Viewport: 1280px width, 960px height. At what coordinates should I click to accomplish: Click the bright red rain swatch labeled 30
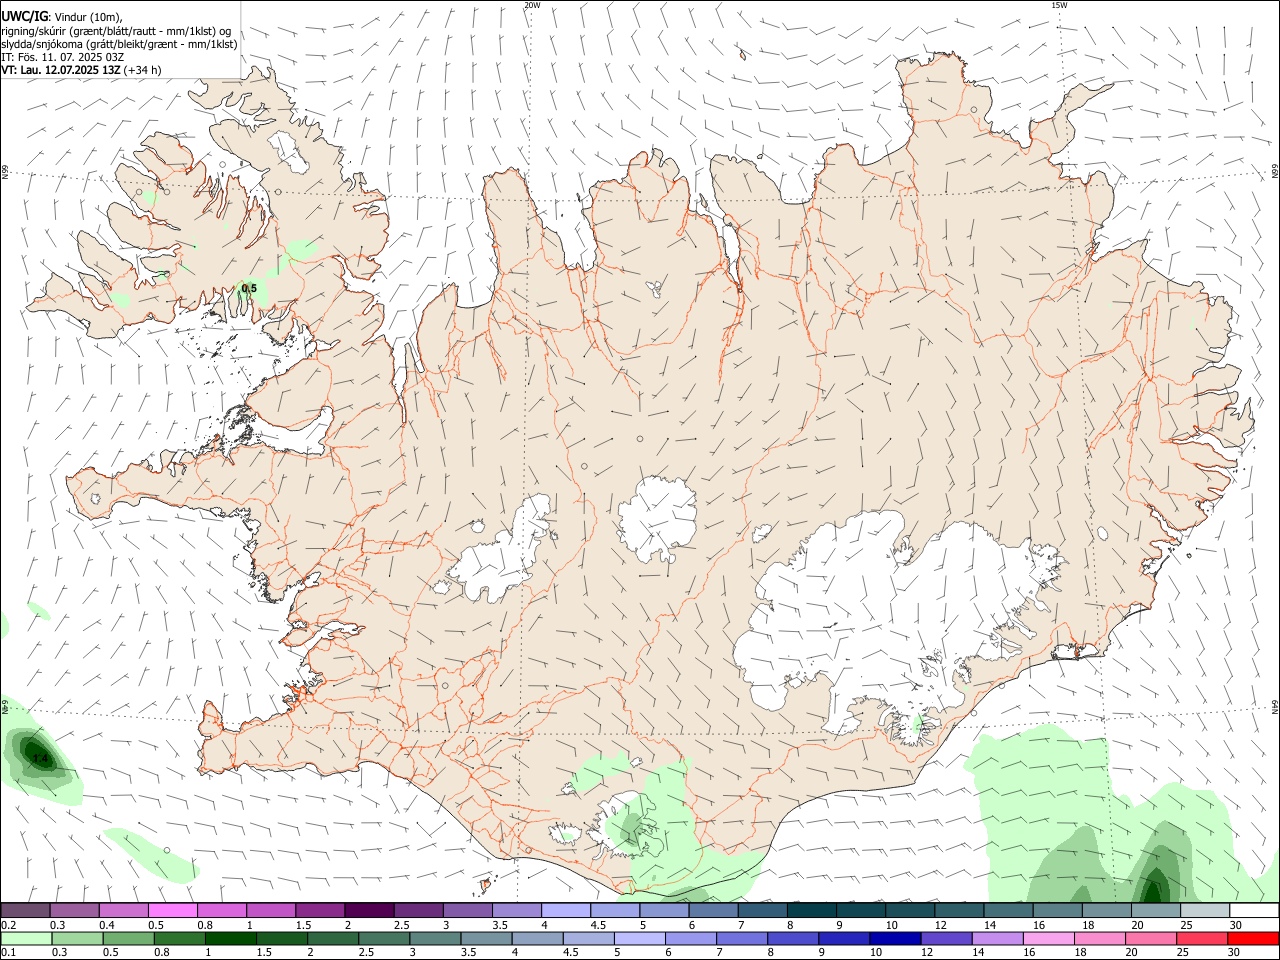(x=1254, y=939)
